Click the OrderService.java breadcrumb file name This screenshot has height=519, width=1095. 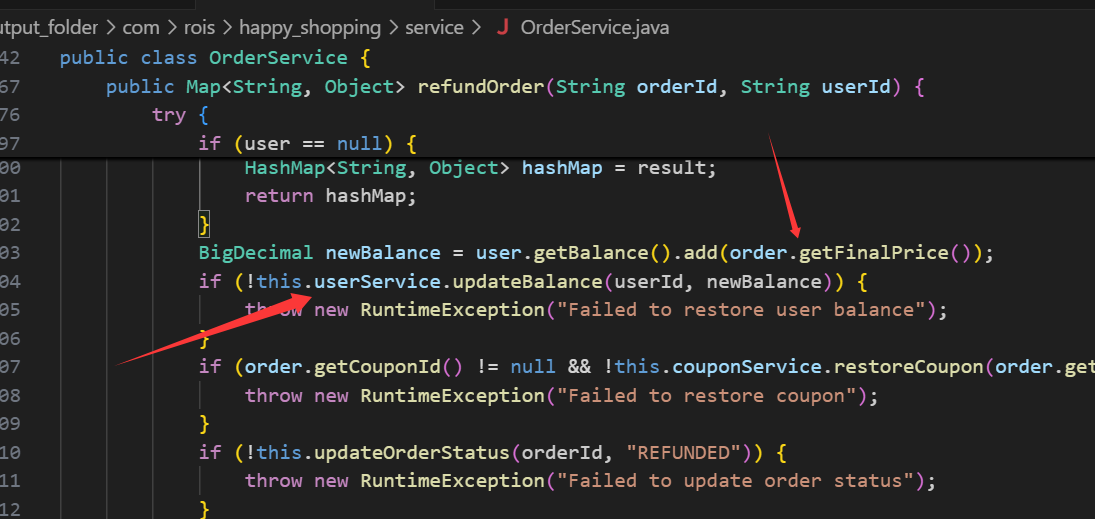[x=595, y=27]
